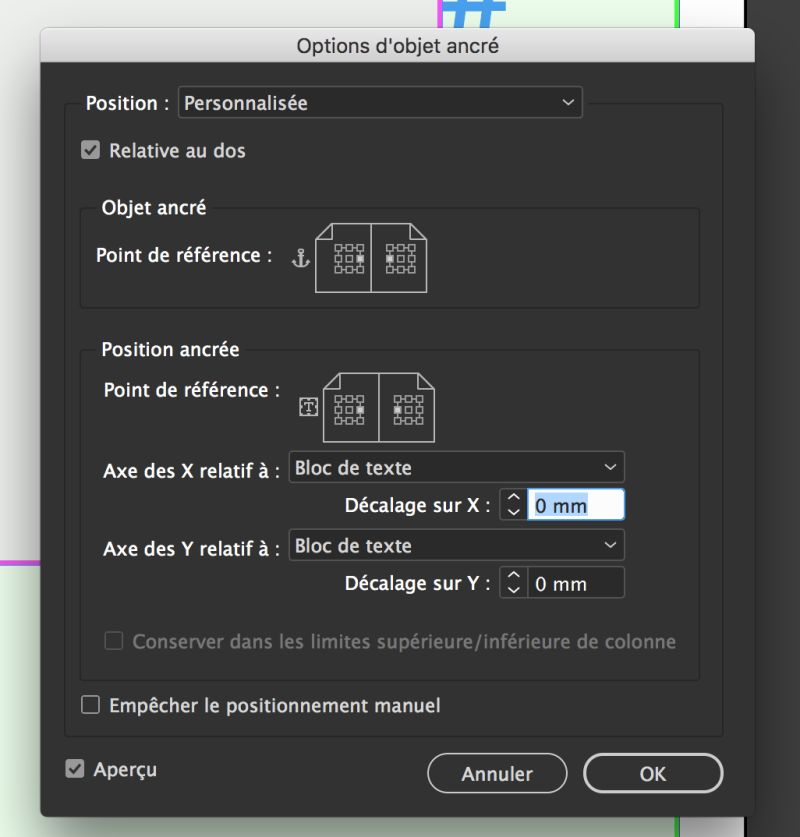Enable Empêcher le positionnement manuel

coord(89,705)
